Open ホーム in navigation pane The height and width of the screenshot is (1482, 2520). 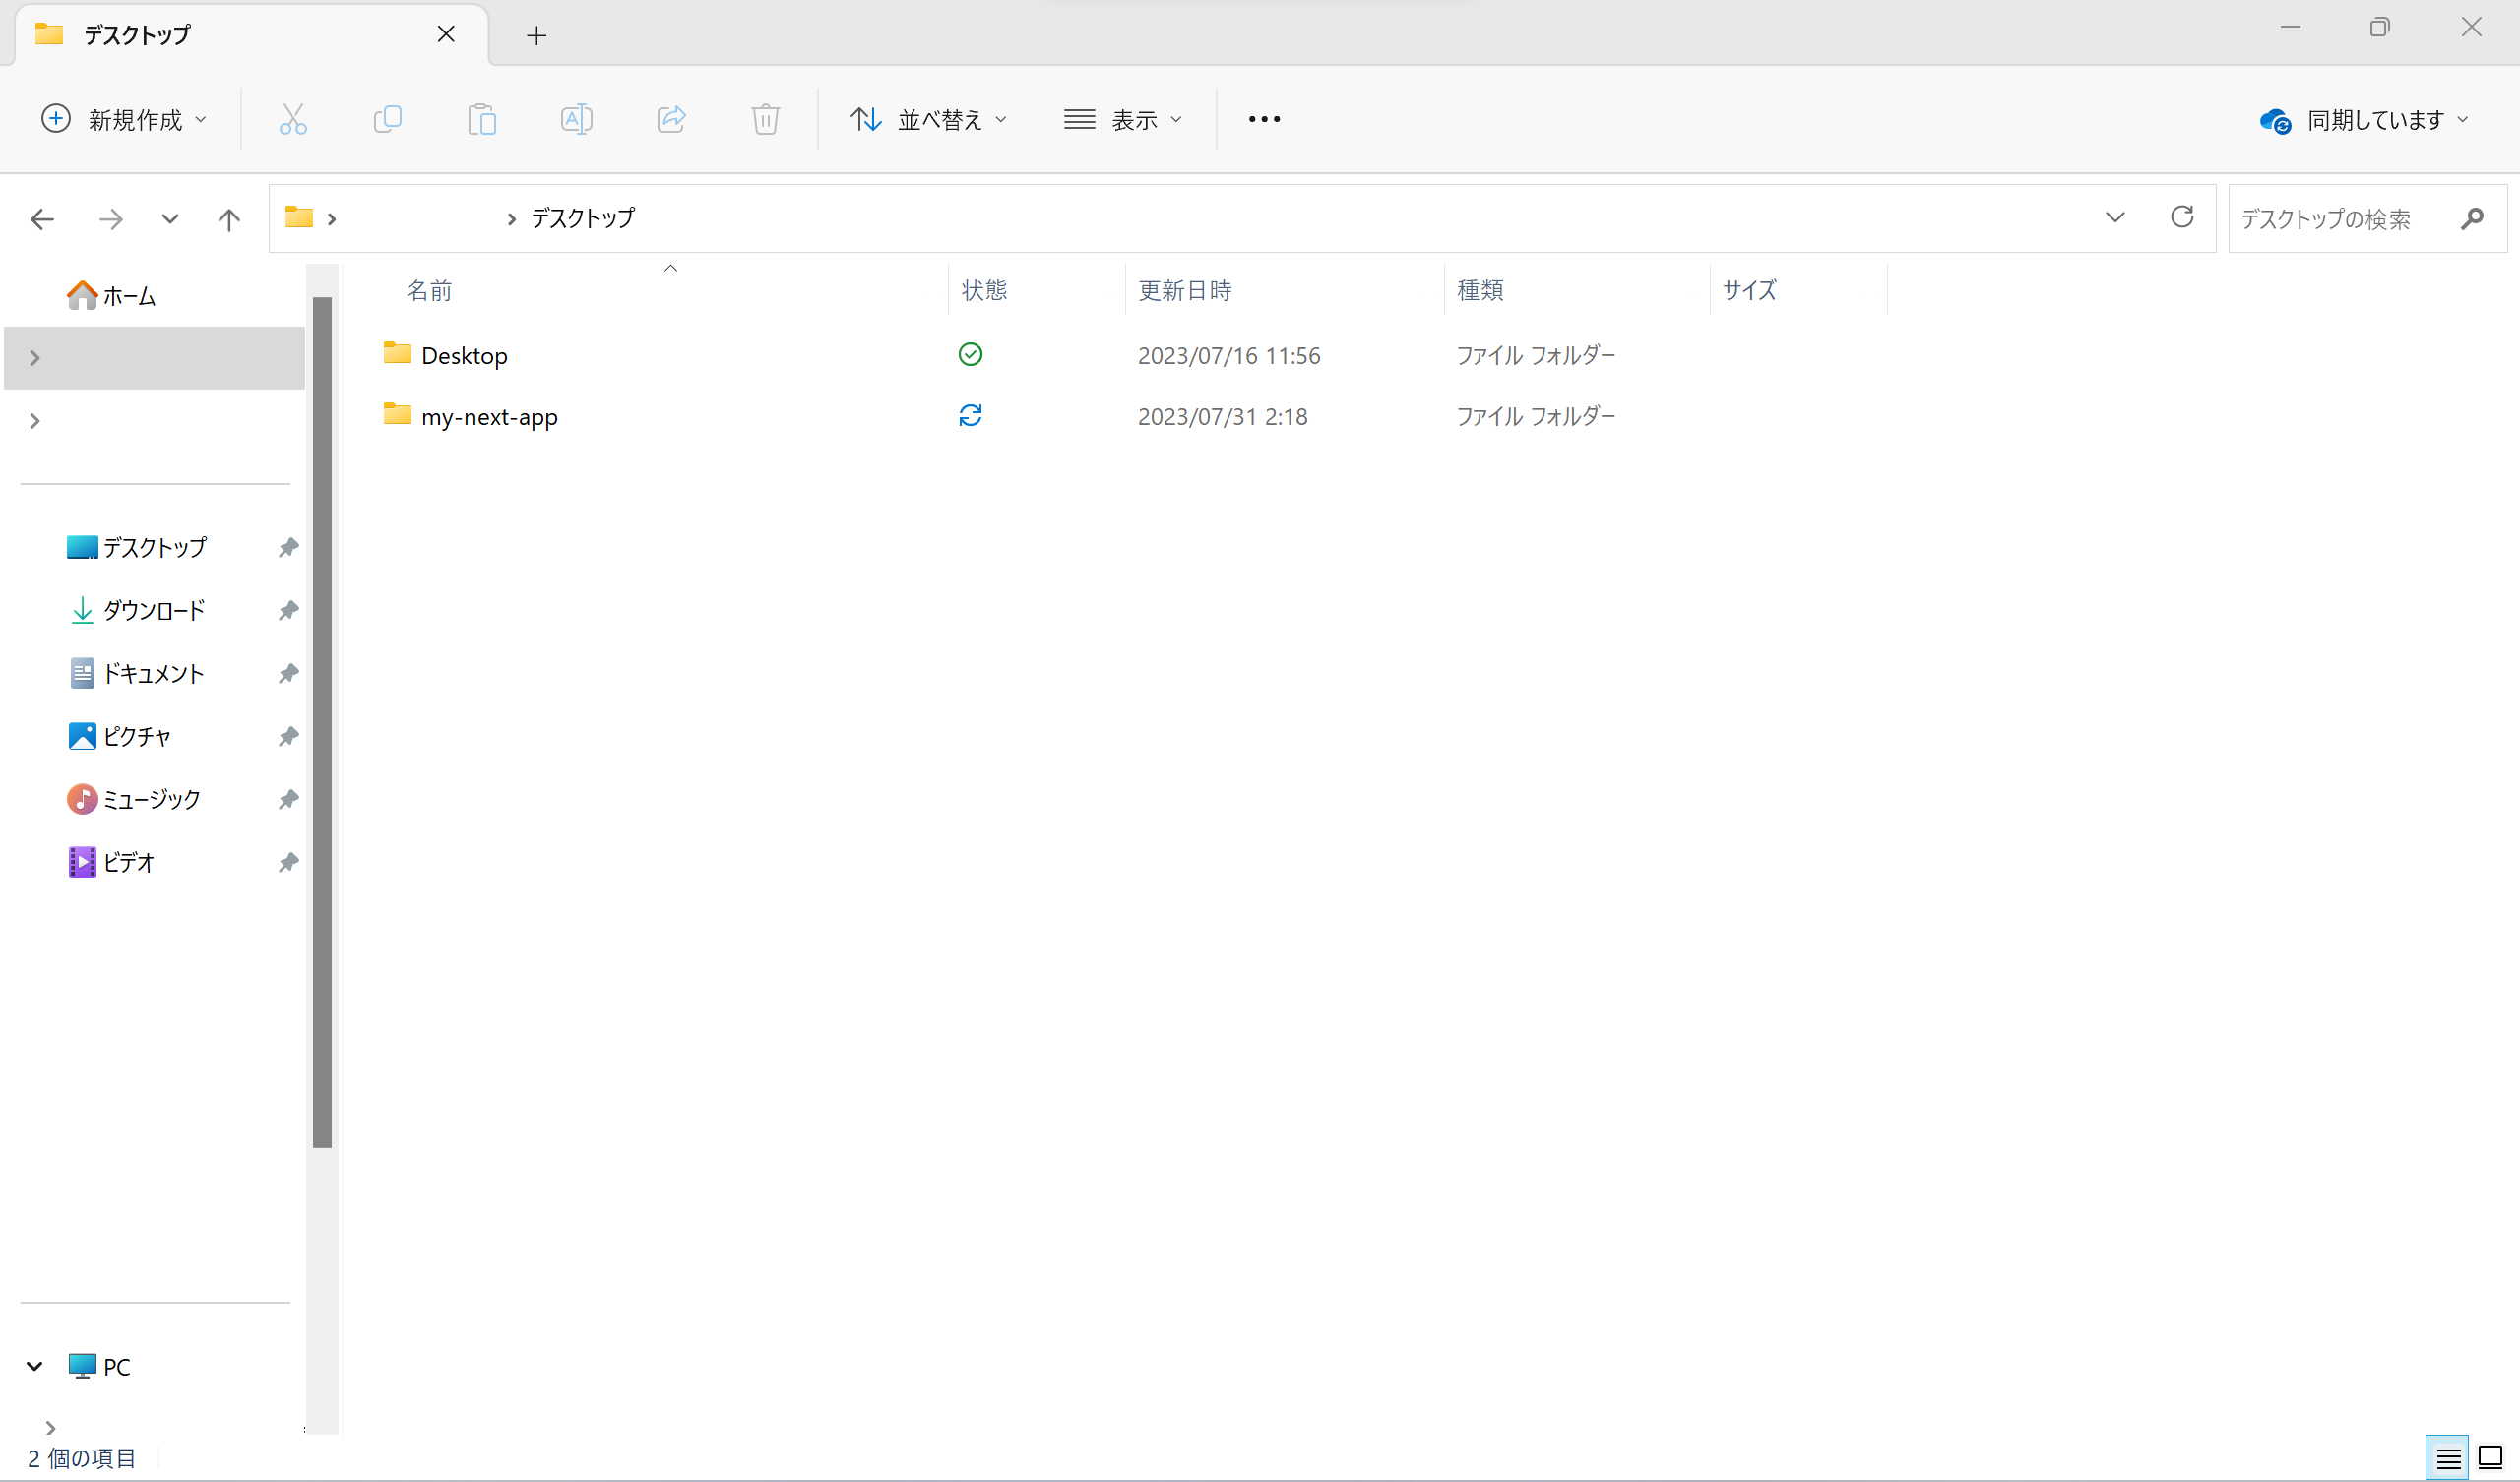coord(110,295)
